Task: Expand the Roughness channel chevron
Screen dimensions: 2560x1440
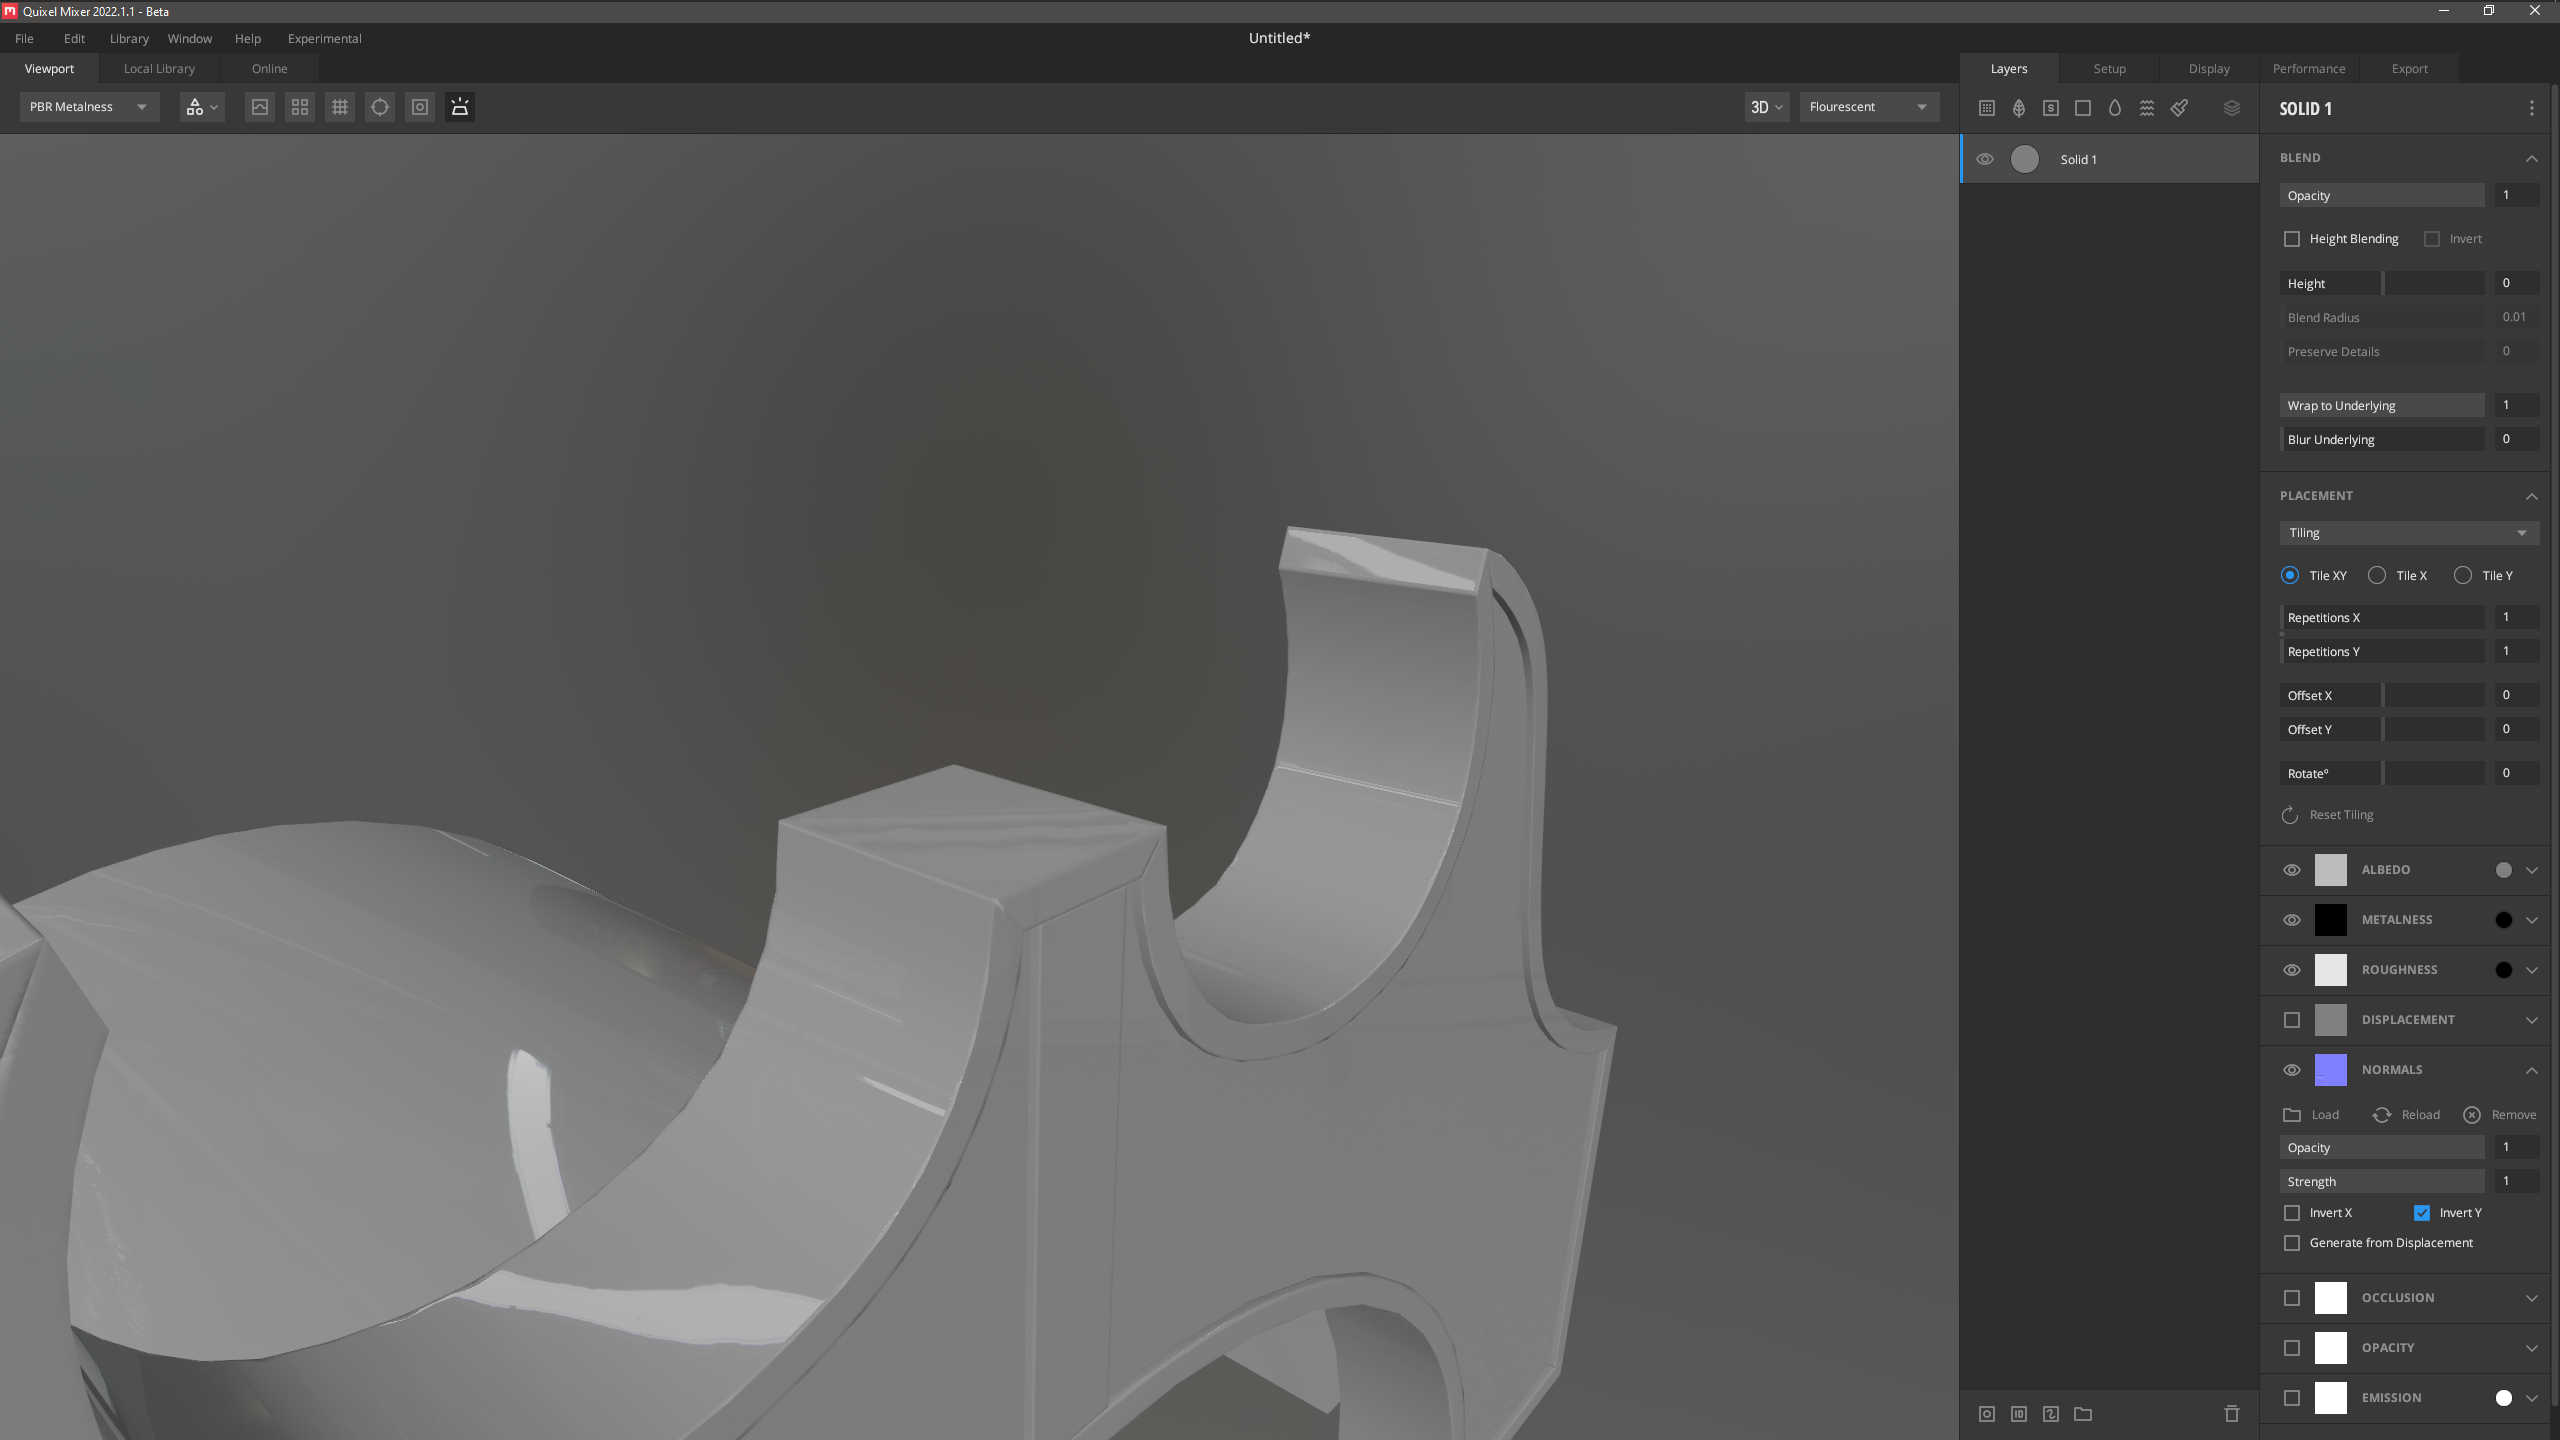Action: point(2532,970)
